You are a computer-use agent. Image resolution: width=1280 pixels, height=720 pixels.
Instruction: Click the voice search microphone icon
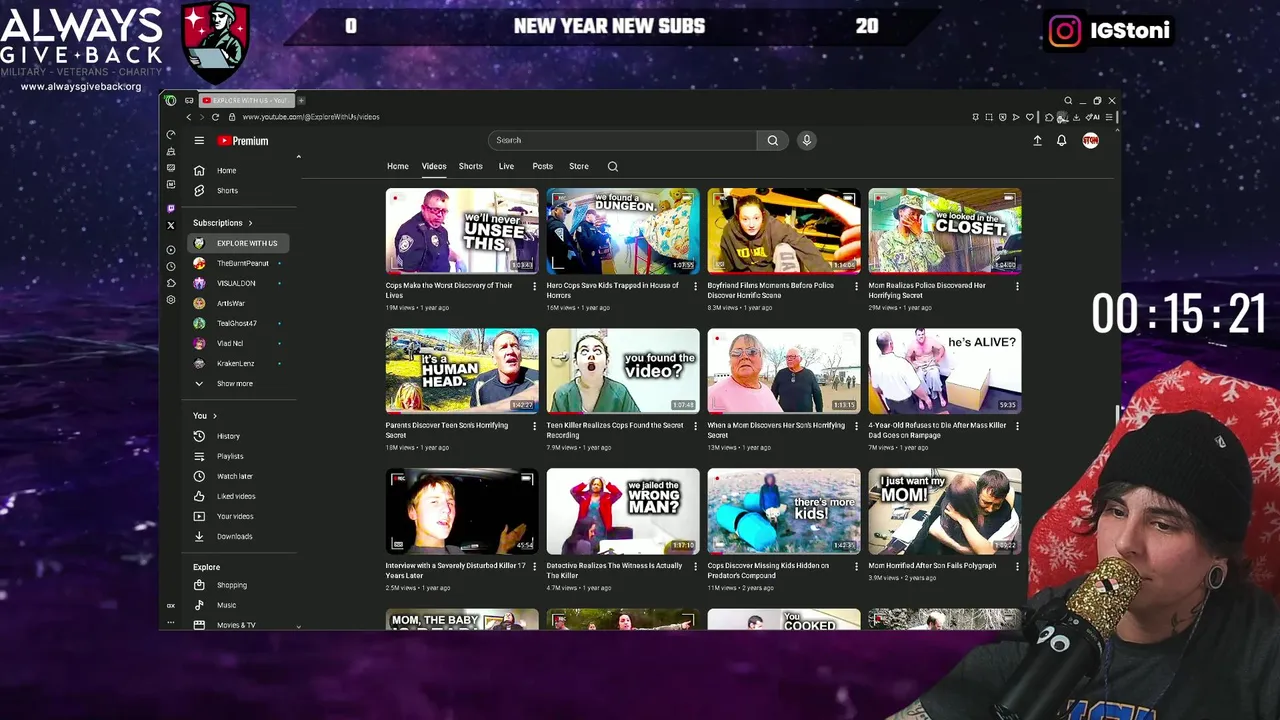pyautogui.click(x=807, y=140)
